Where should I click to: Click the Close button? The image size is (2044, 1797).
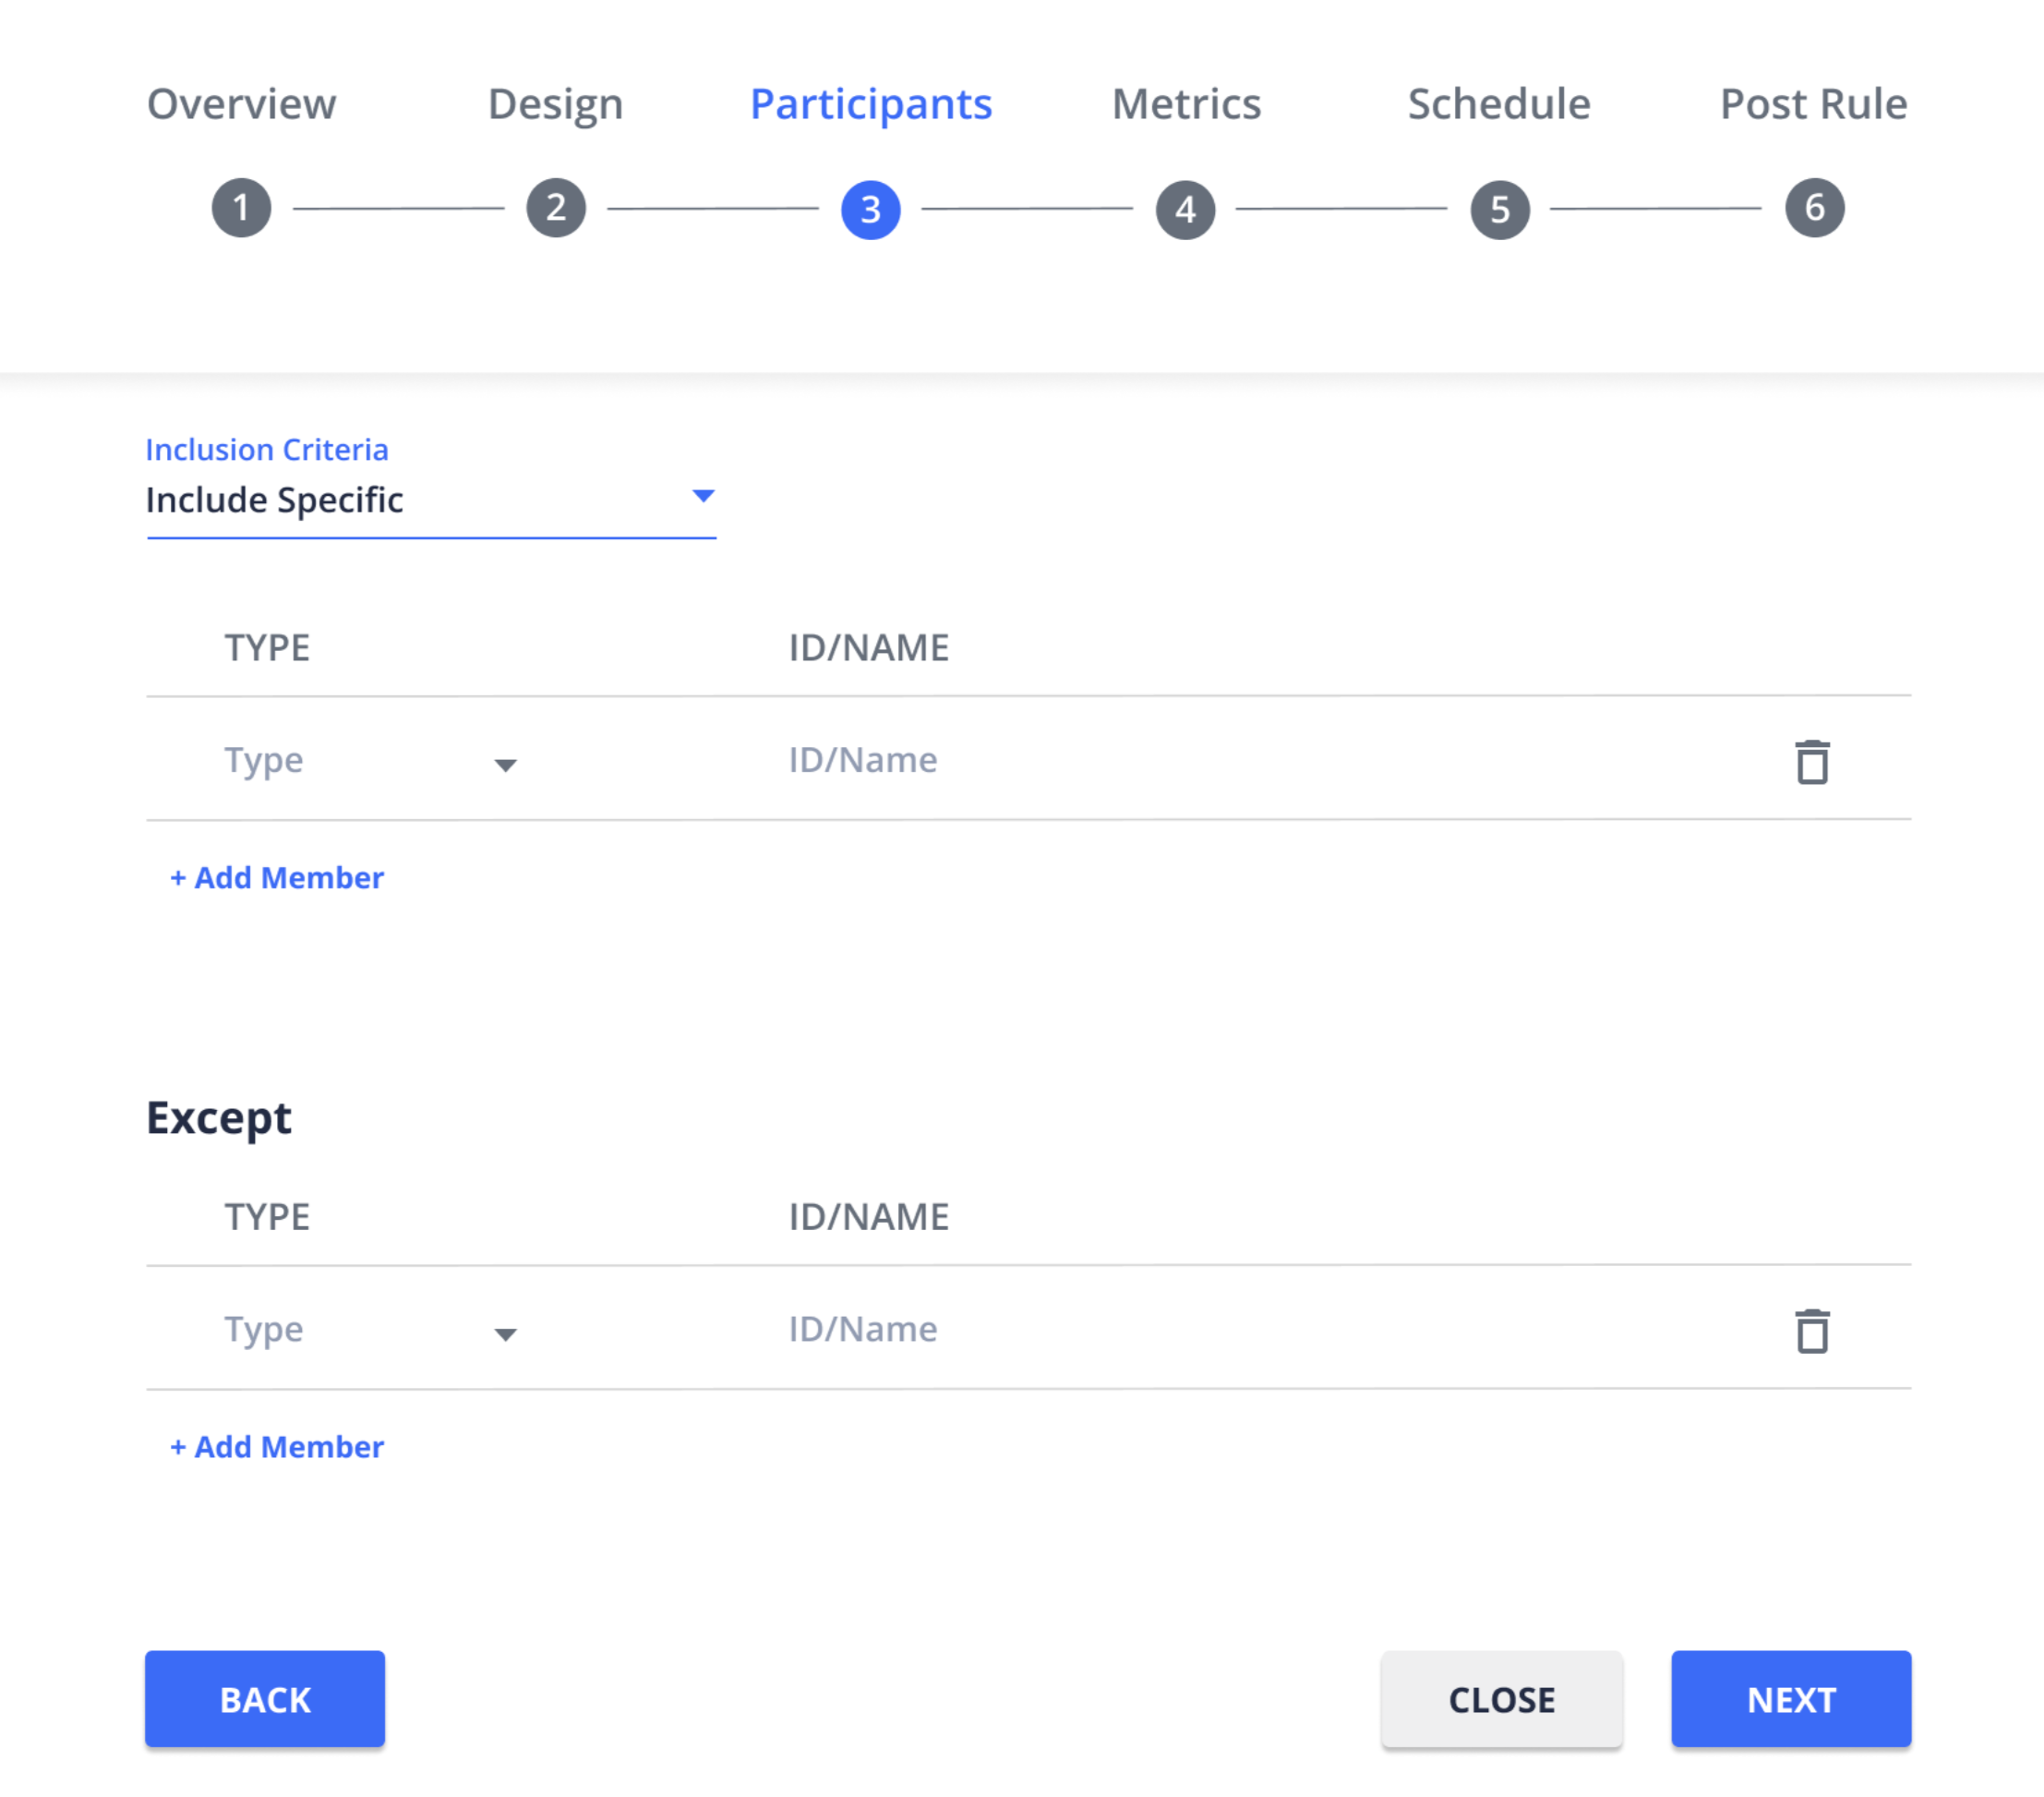[1501, 1699]
